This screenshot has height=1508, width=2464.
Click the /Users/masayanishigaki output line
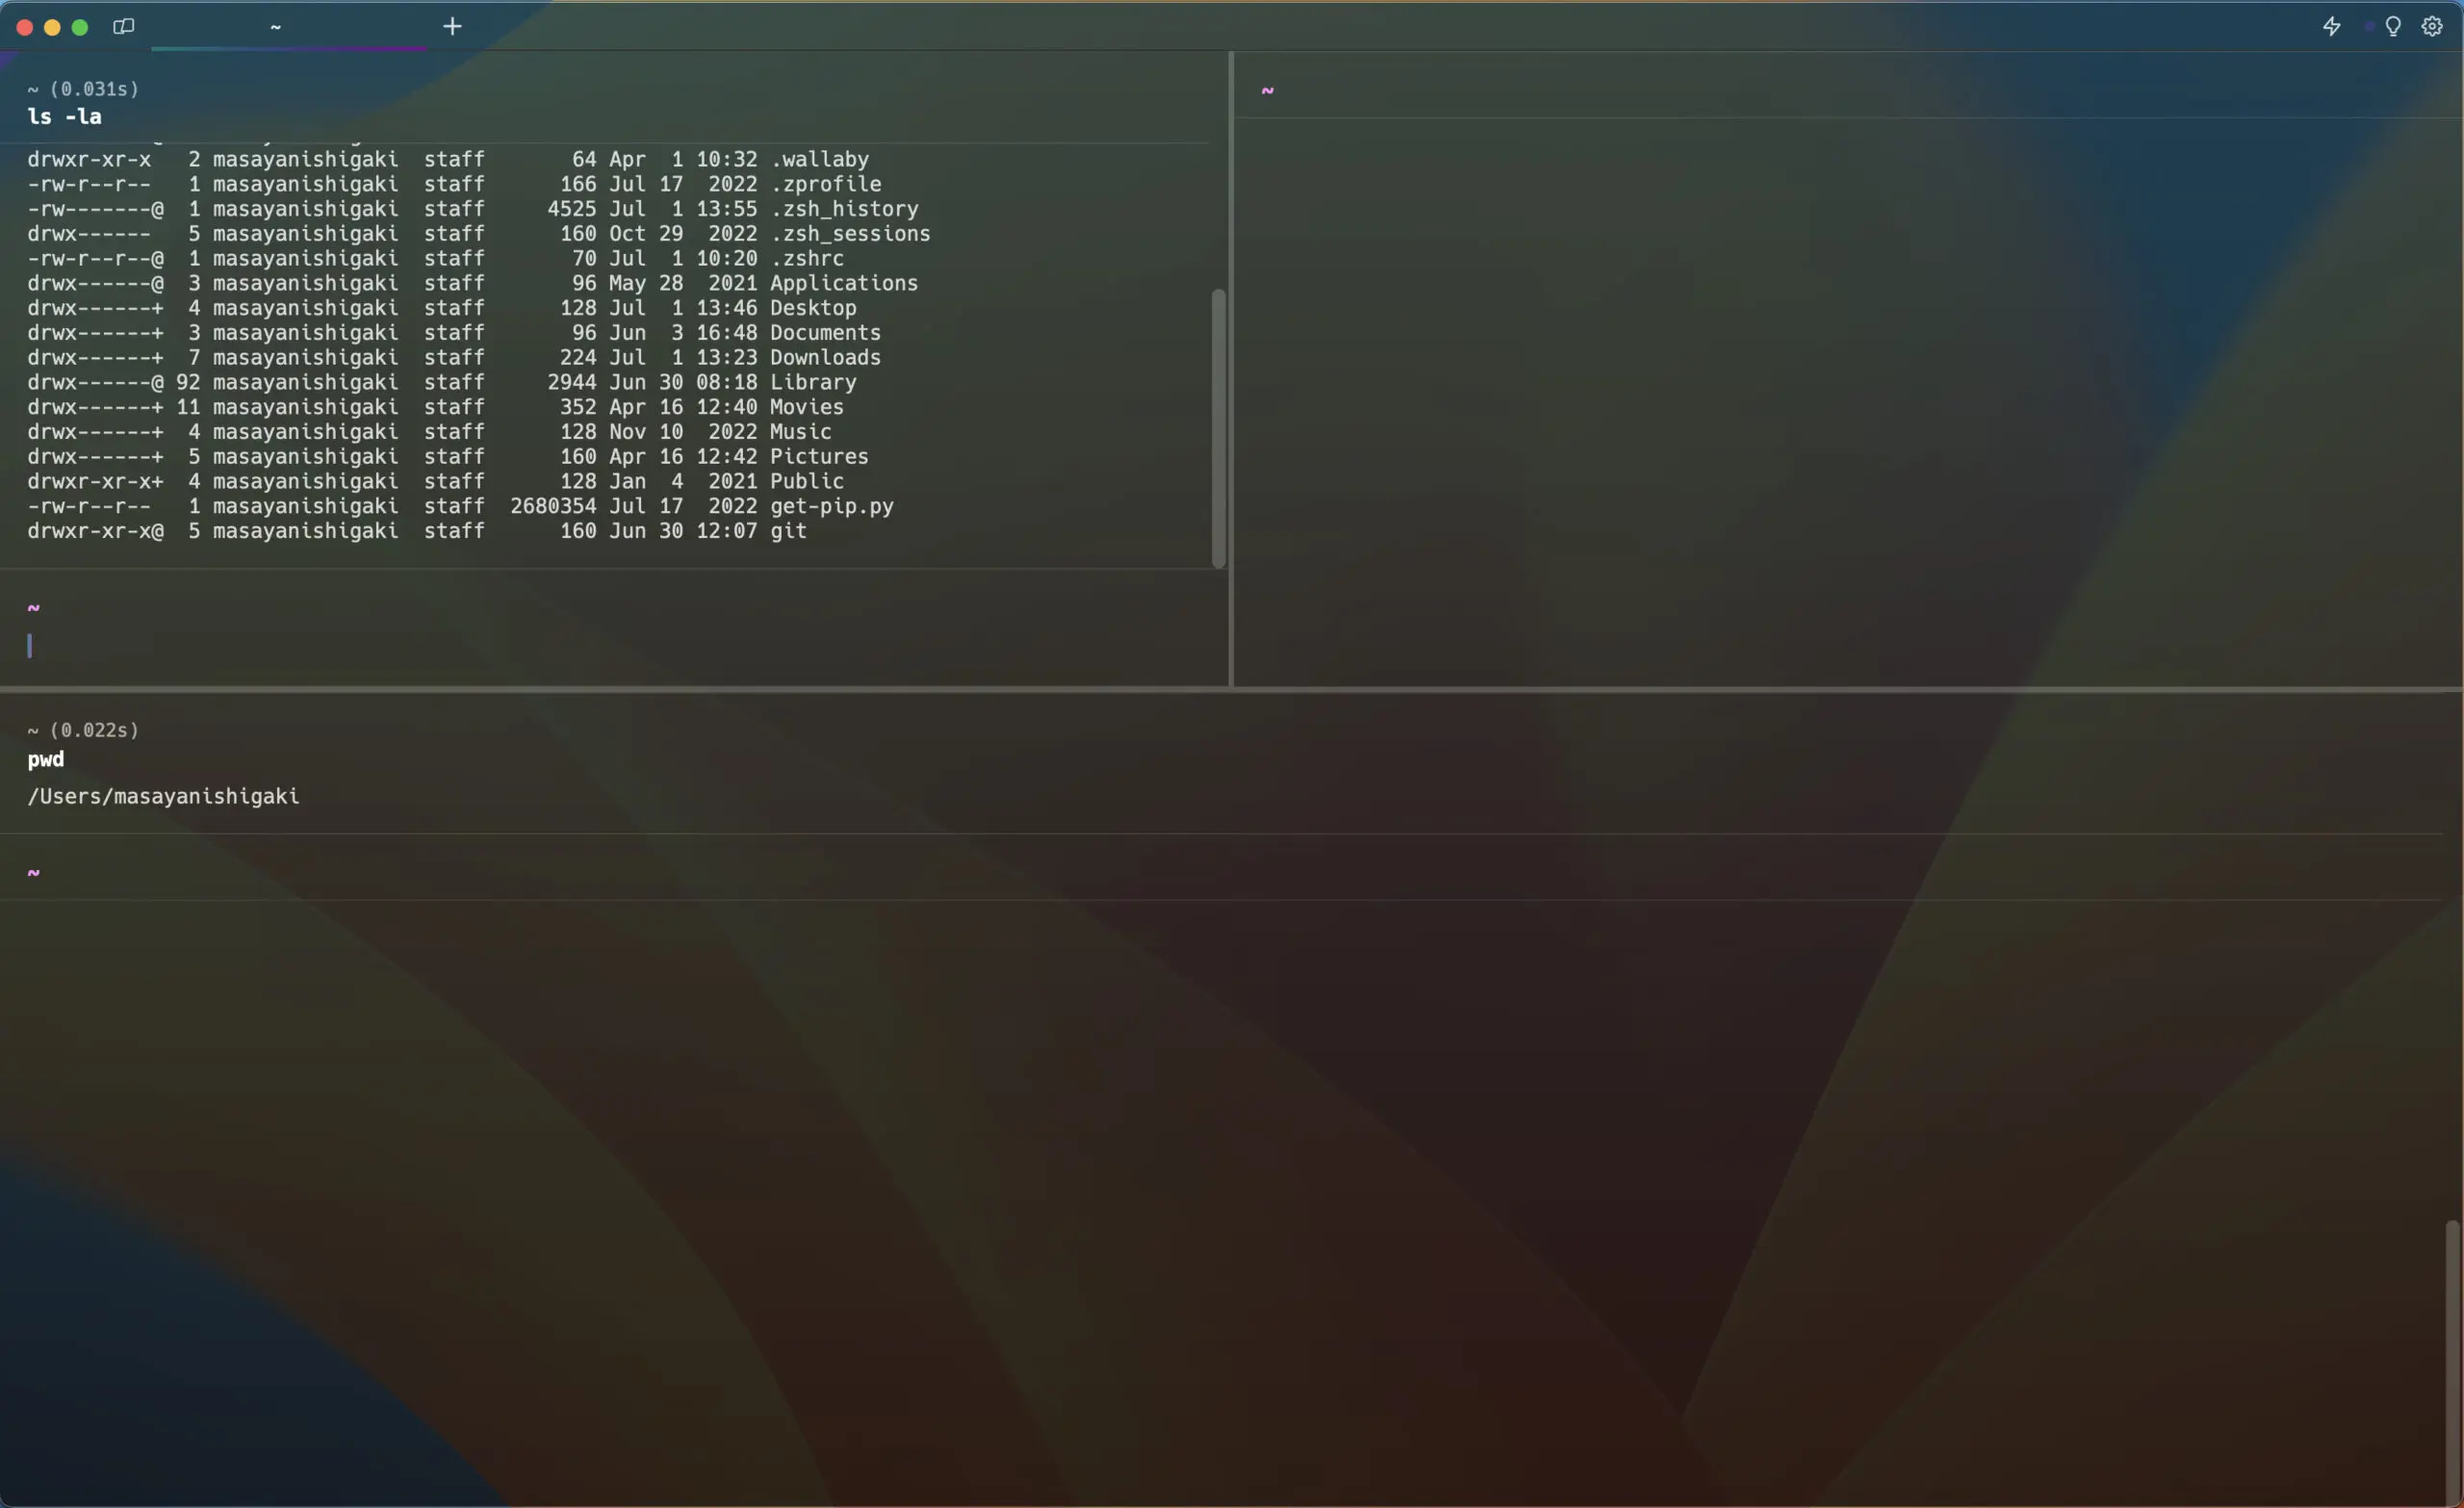click(163, 797)
